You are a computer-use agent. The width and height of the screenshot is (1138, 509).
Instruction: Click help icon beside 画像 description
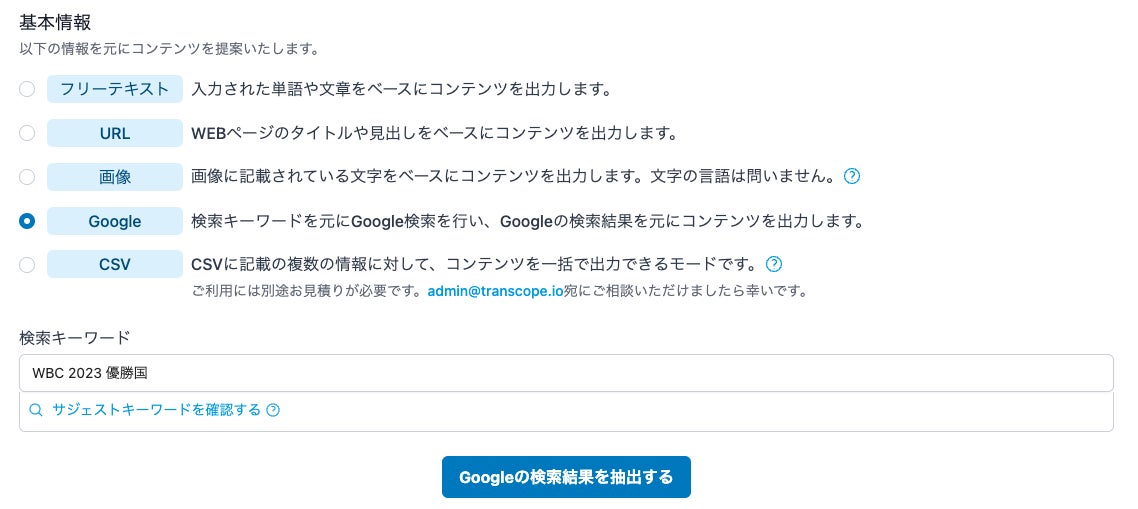852,177
